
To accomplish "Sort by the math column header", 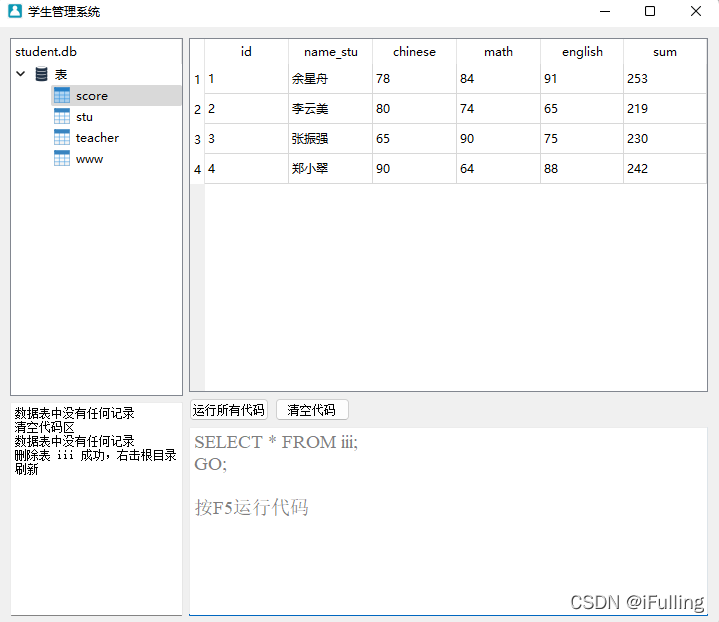I will click(x=498, y=52).
